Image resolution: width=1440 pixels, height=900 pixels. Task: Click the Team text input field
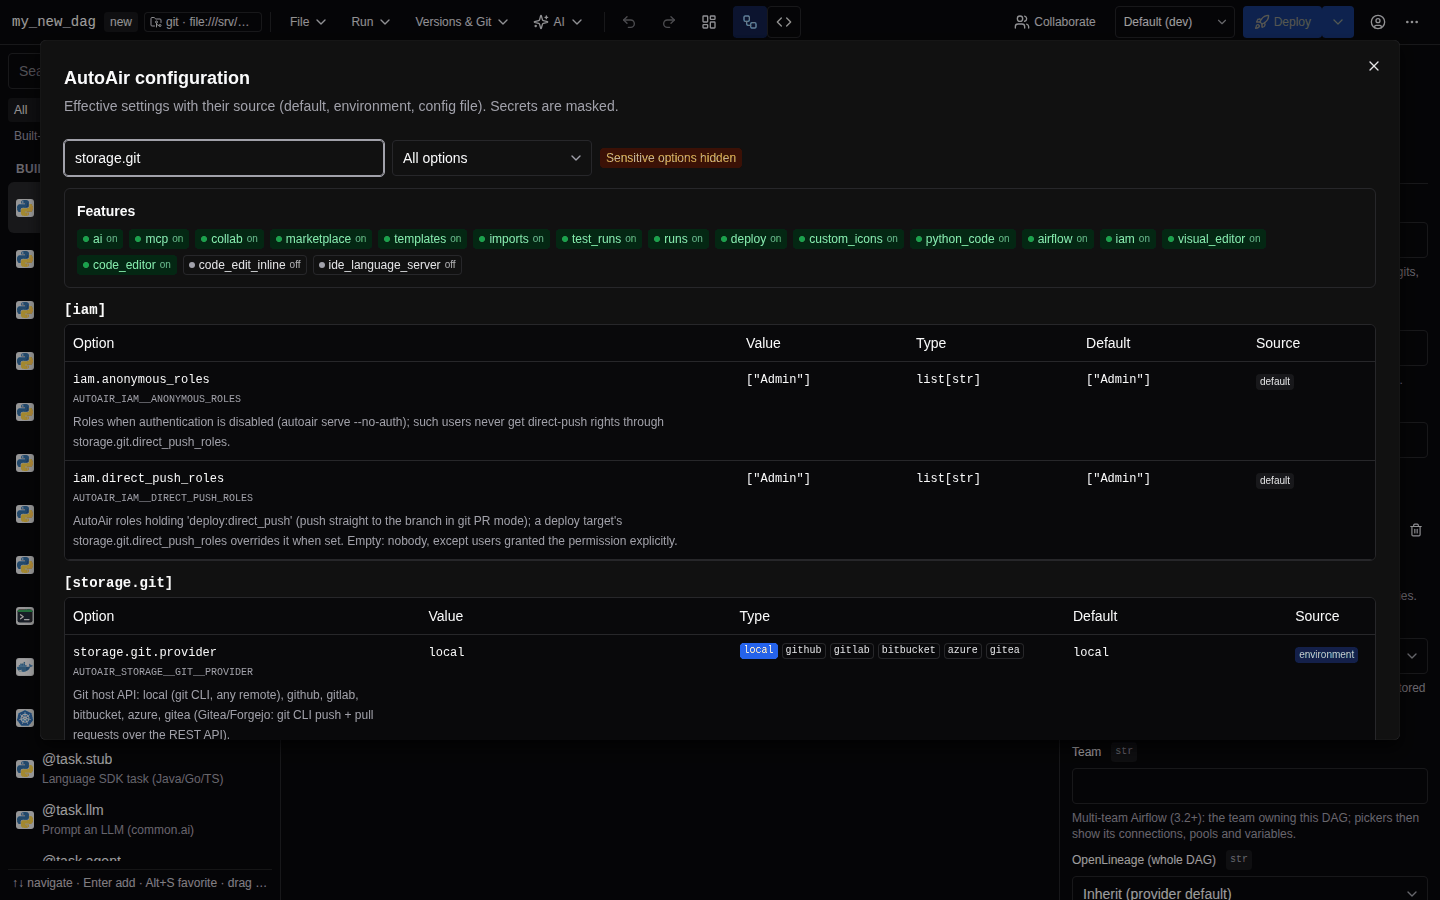pyautogui.click(x=1250, y=786)
